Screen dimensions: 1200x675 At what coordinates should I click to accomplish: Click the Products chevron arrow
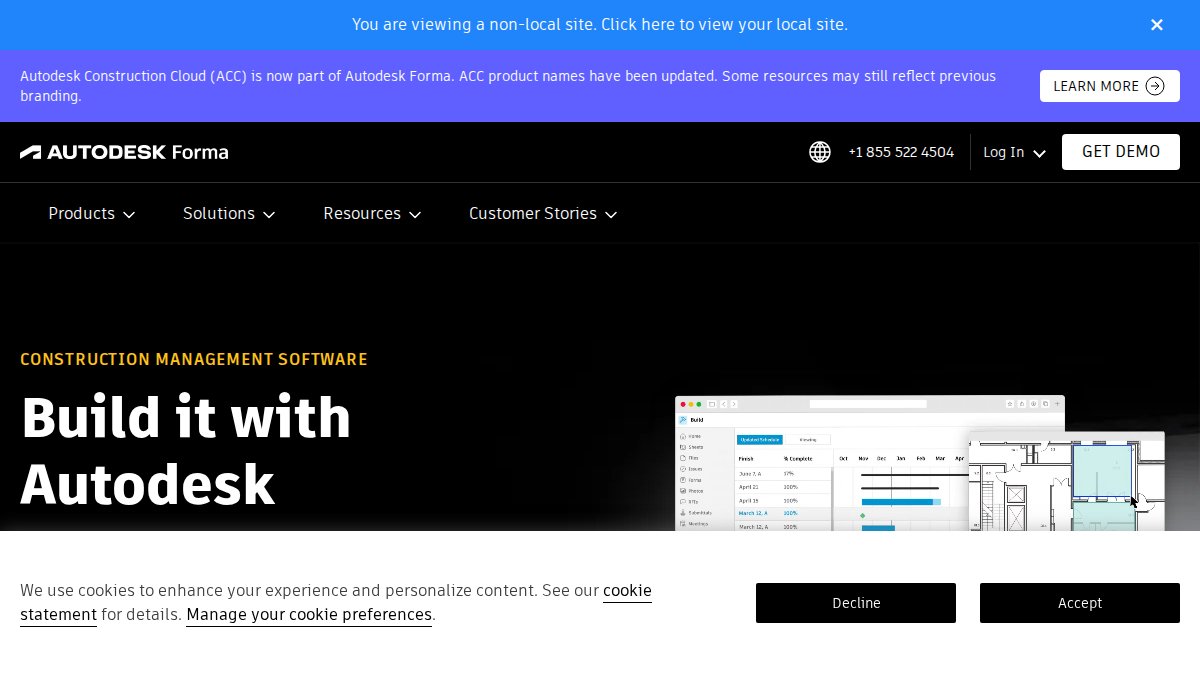tap(129, 214)
